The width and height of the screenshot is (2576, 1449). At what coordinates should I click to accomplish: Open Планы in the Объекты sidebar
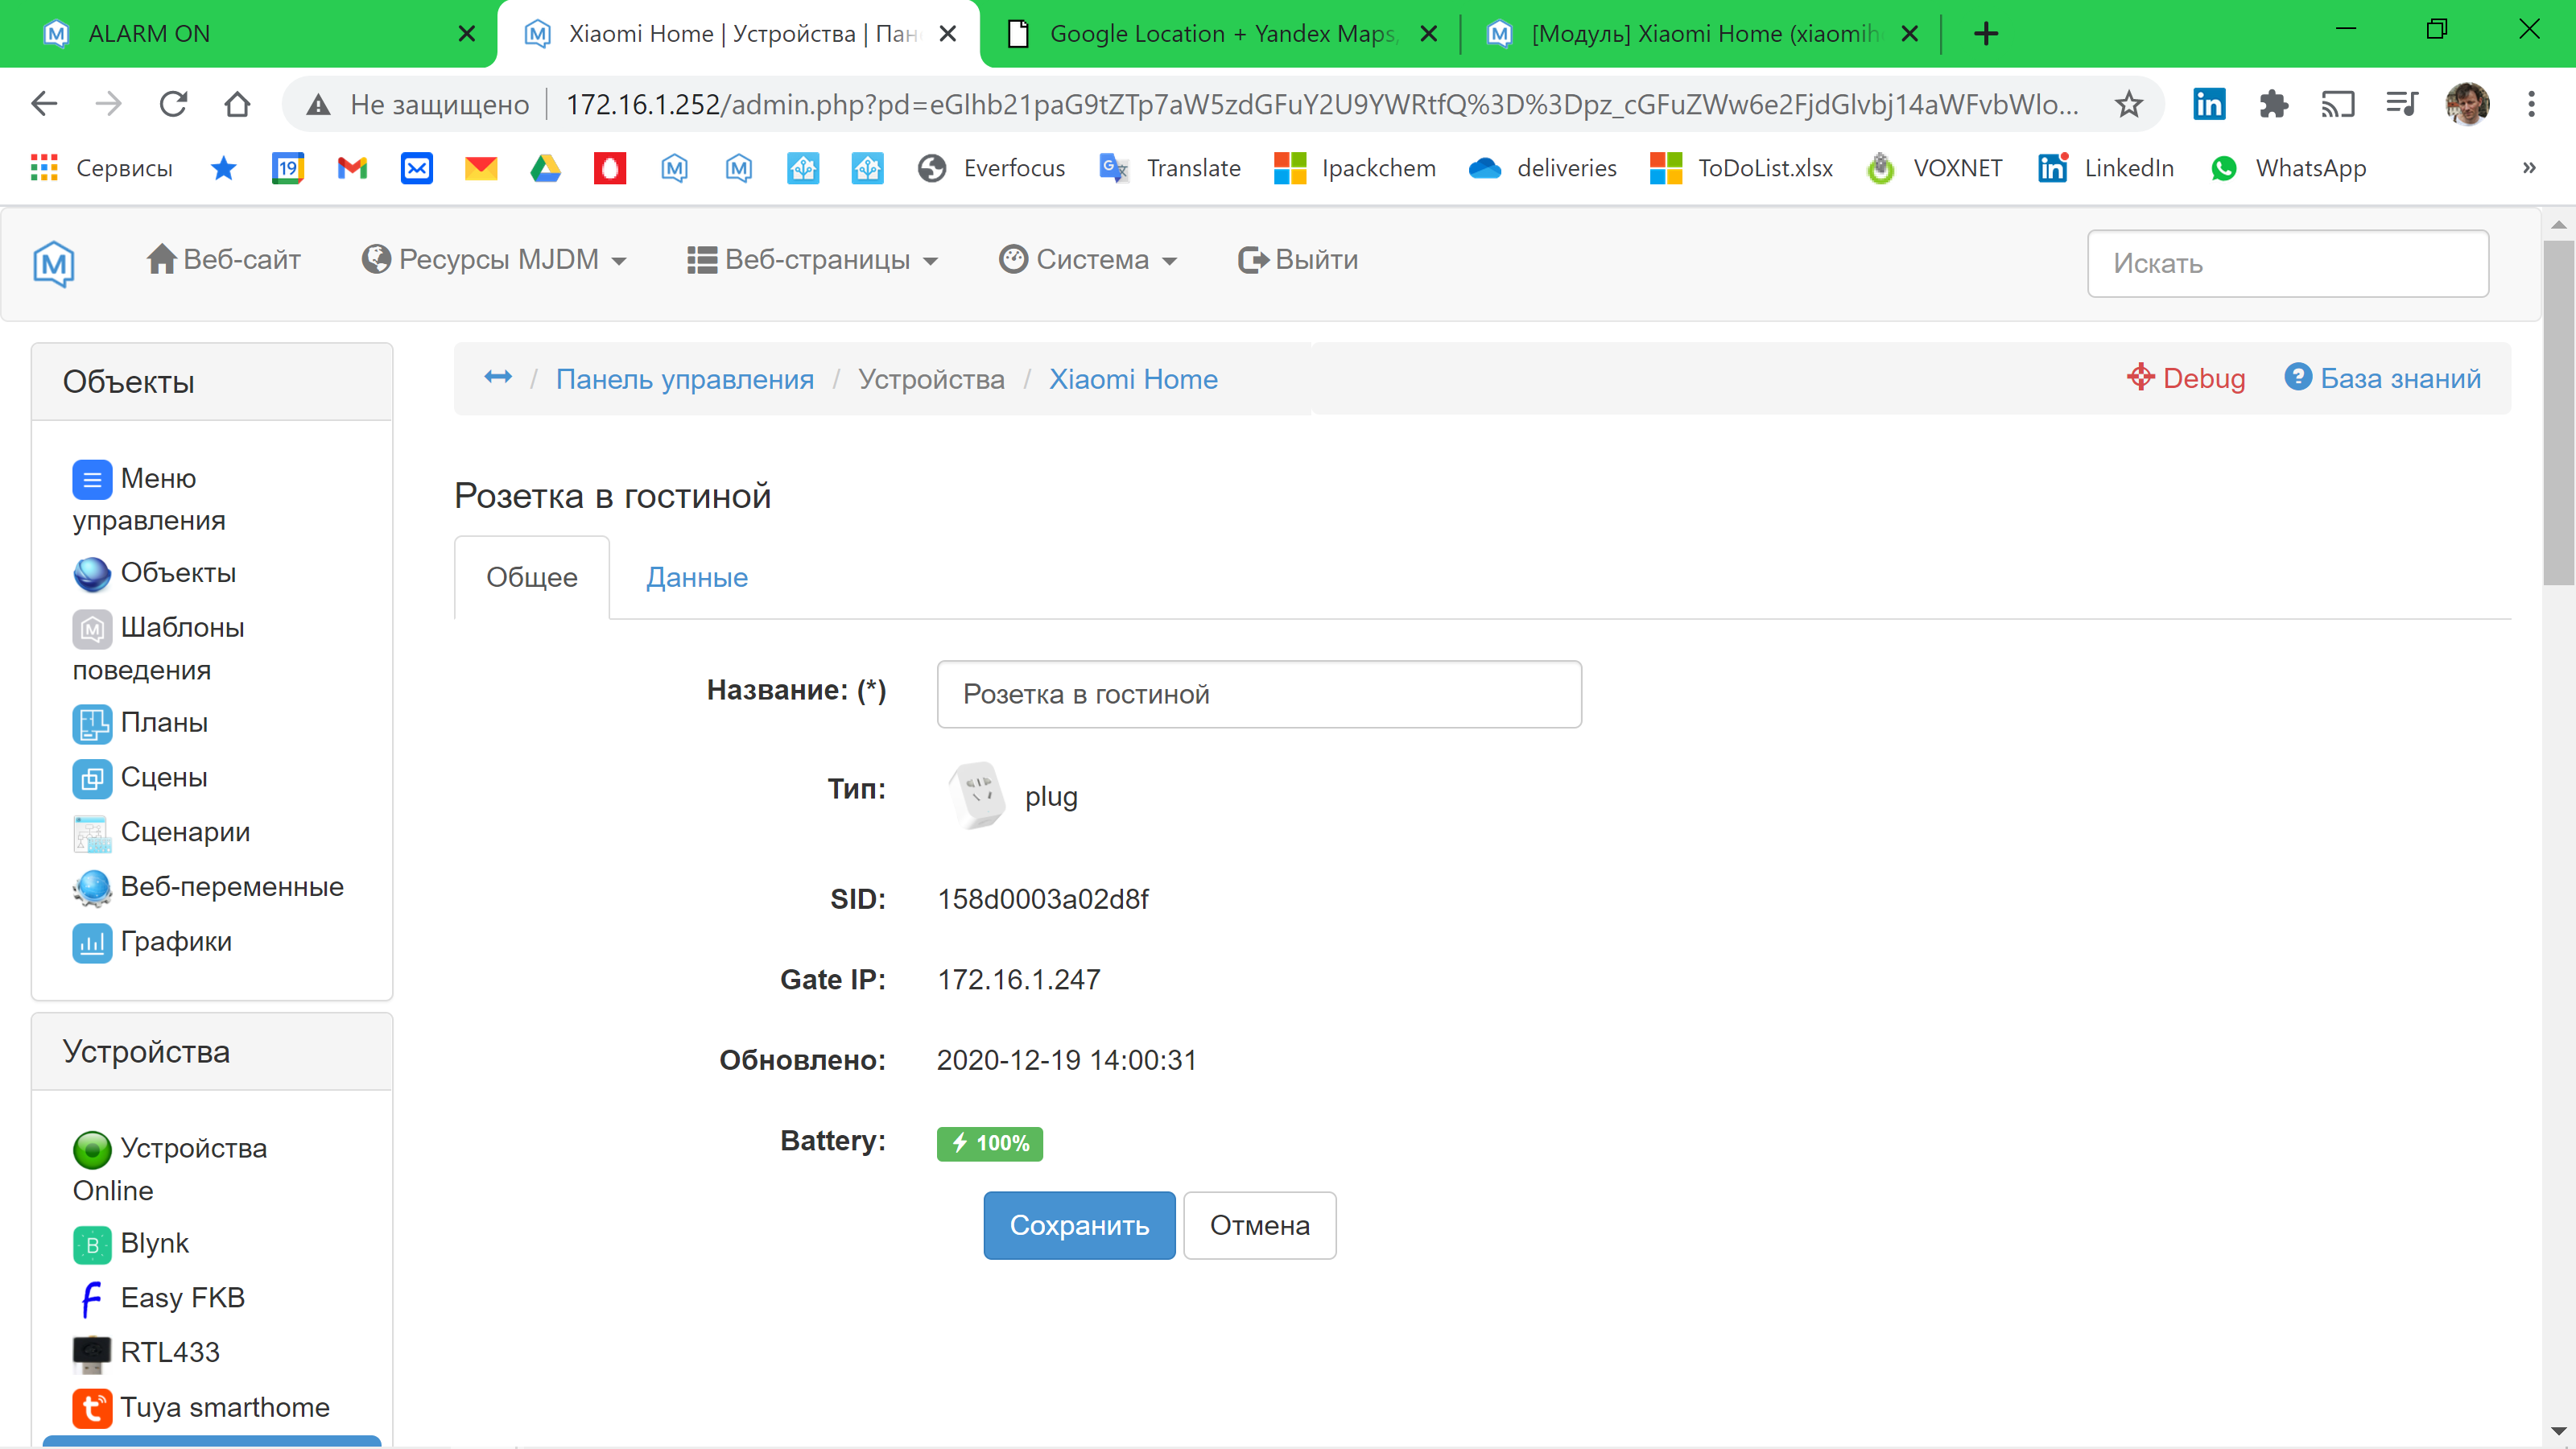163,723
